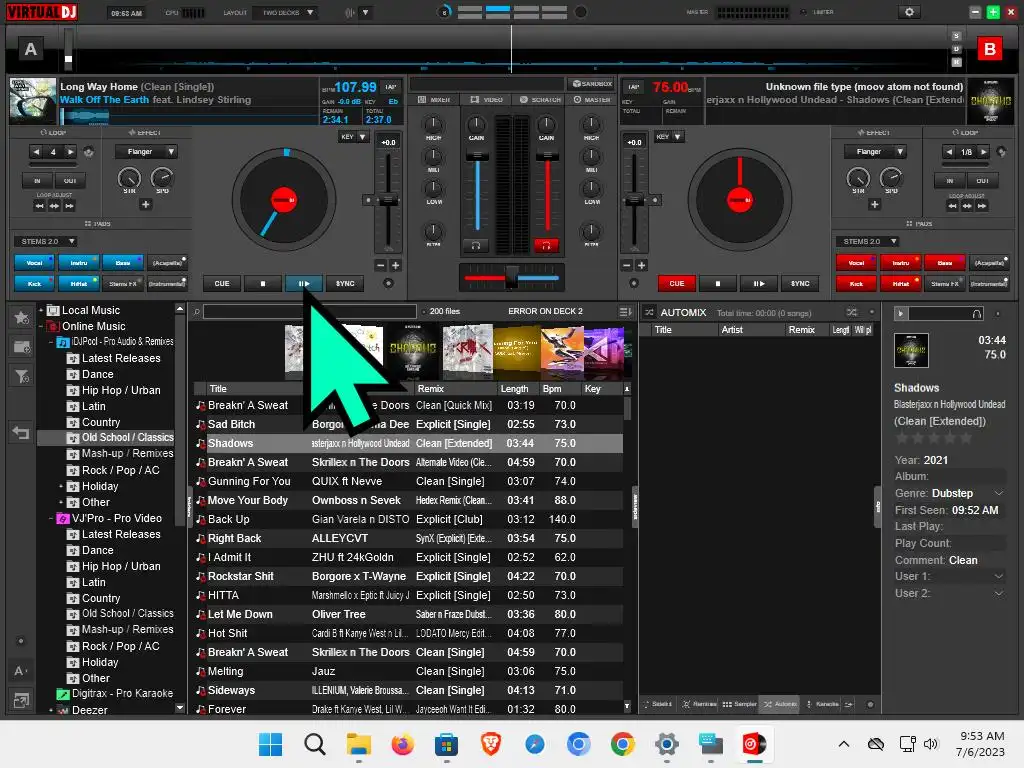Click loop options knob icon on deck A
The width and height of the screenshot is (1024, 768).
89,152
